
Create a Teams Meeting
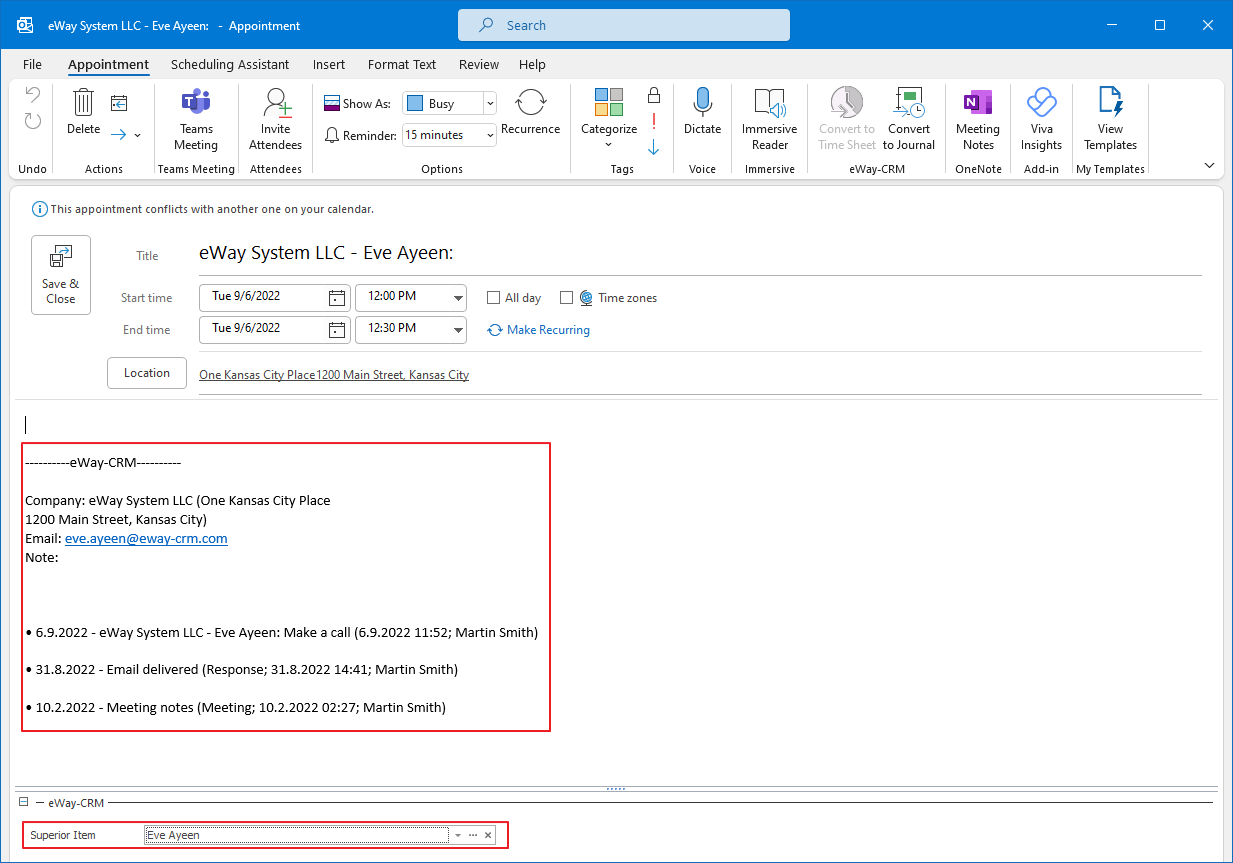pyautogui.click(x=196, y=119)
